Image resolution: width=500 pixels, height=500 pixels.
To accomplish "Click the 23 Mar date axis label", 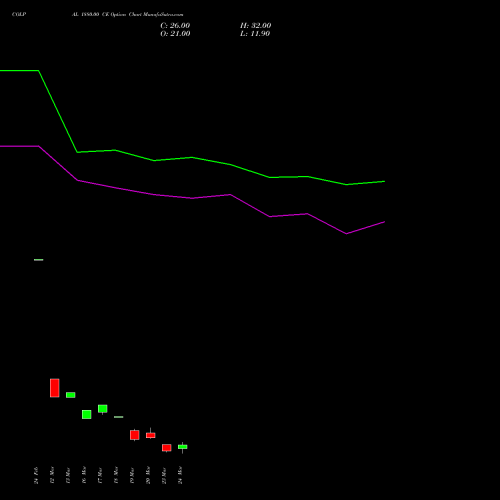I will pos(164,476).
